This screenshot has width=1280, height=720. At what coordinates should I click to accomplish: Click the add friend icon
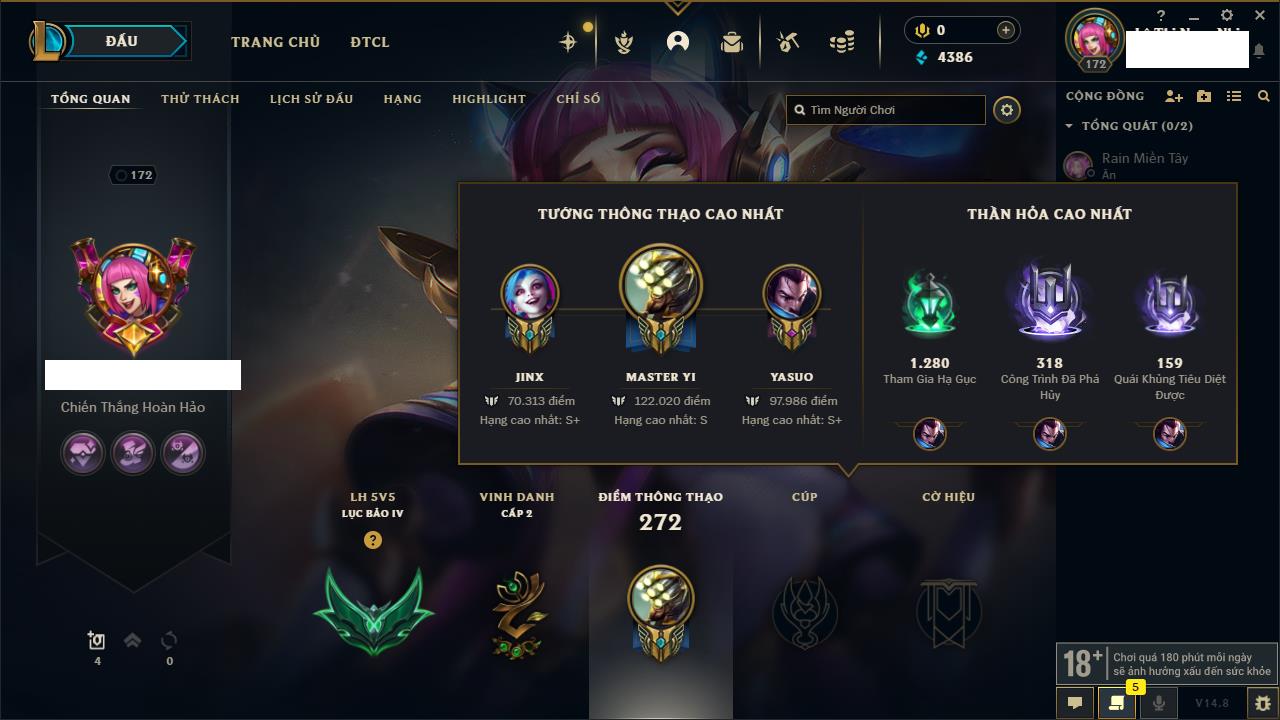pyautogui.click(x=1174, y=96)
